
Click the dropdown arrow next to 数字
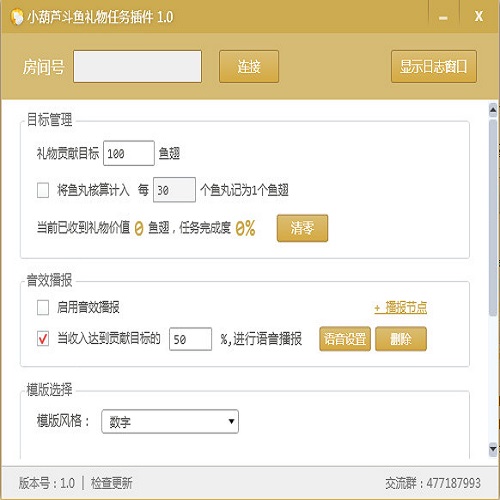(231, 421)
